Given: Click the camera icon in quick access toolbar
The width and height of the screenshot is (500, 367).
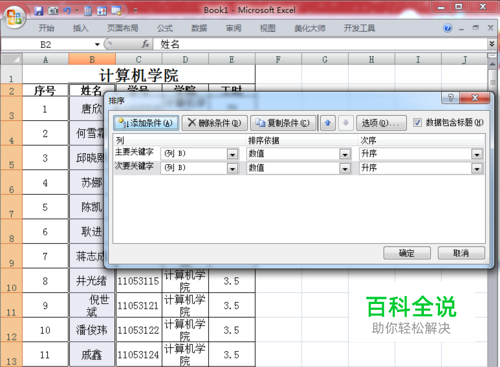Looking at the screenshot, I should click(x=53, y=11).
